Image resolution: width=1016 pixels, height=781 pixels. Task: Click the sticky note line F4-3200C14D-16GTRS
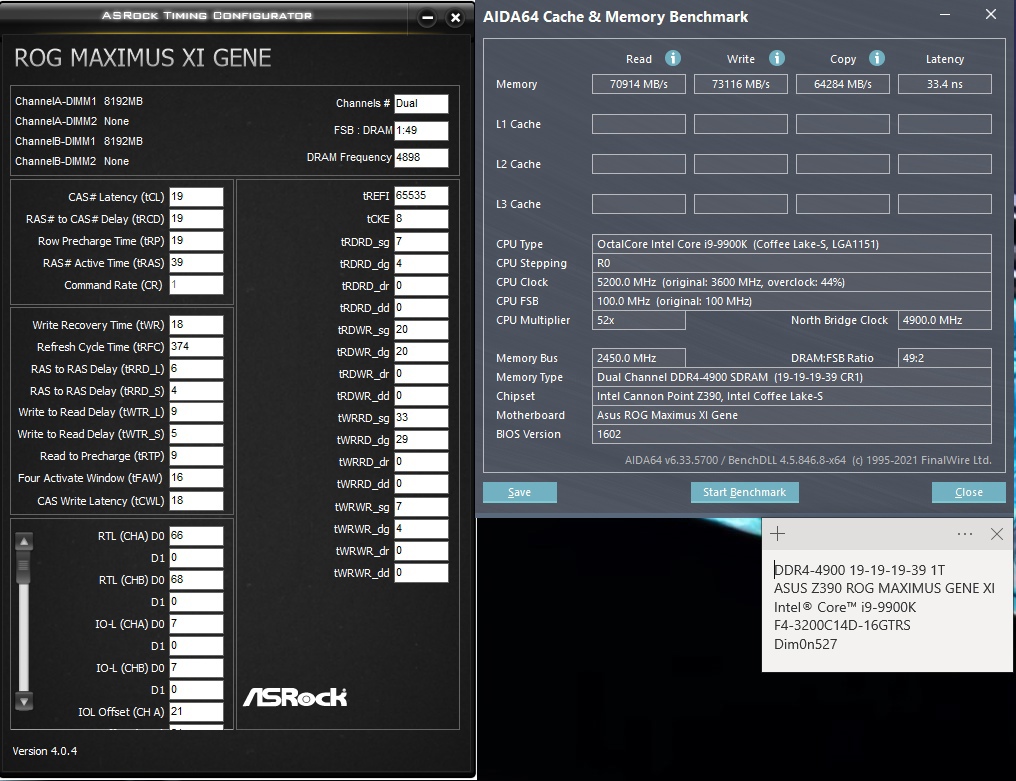(x=842, y=625)
